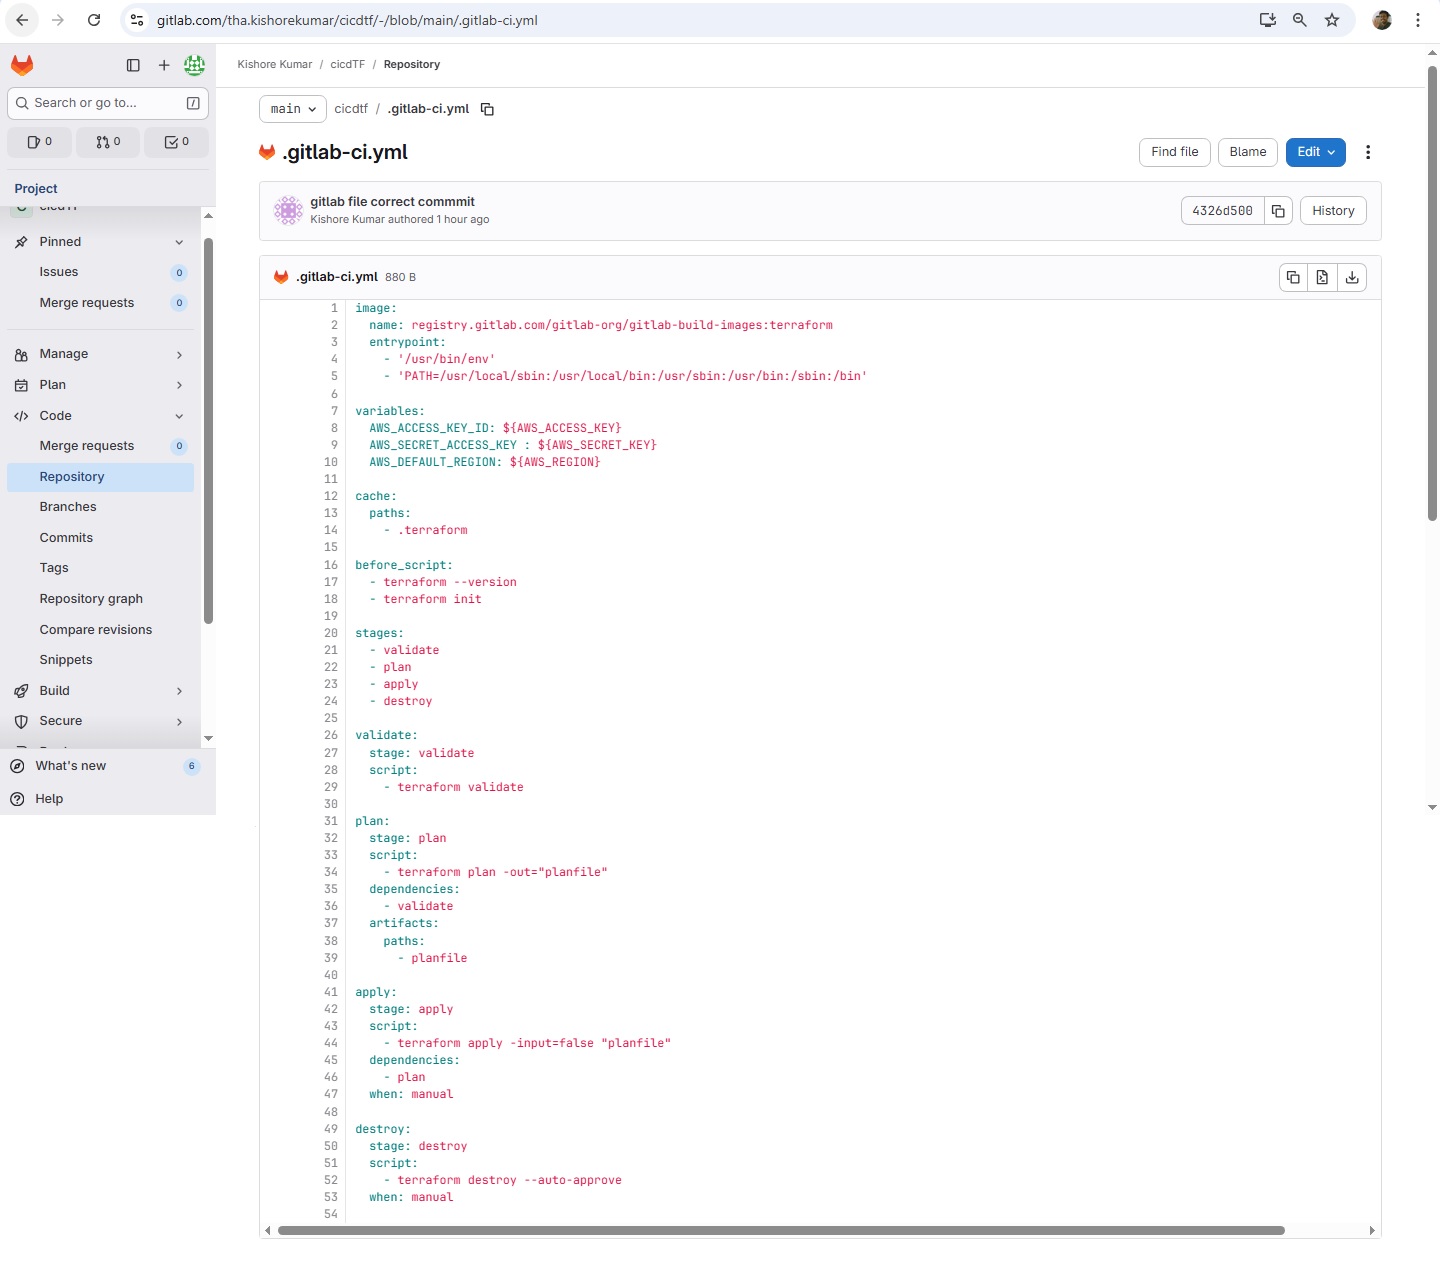This screenshot has height=1262, width=1446.
Task: Open the Edit dropdown button
Action: 1315,152
